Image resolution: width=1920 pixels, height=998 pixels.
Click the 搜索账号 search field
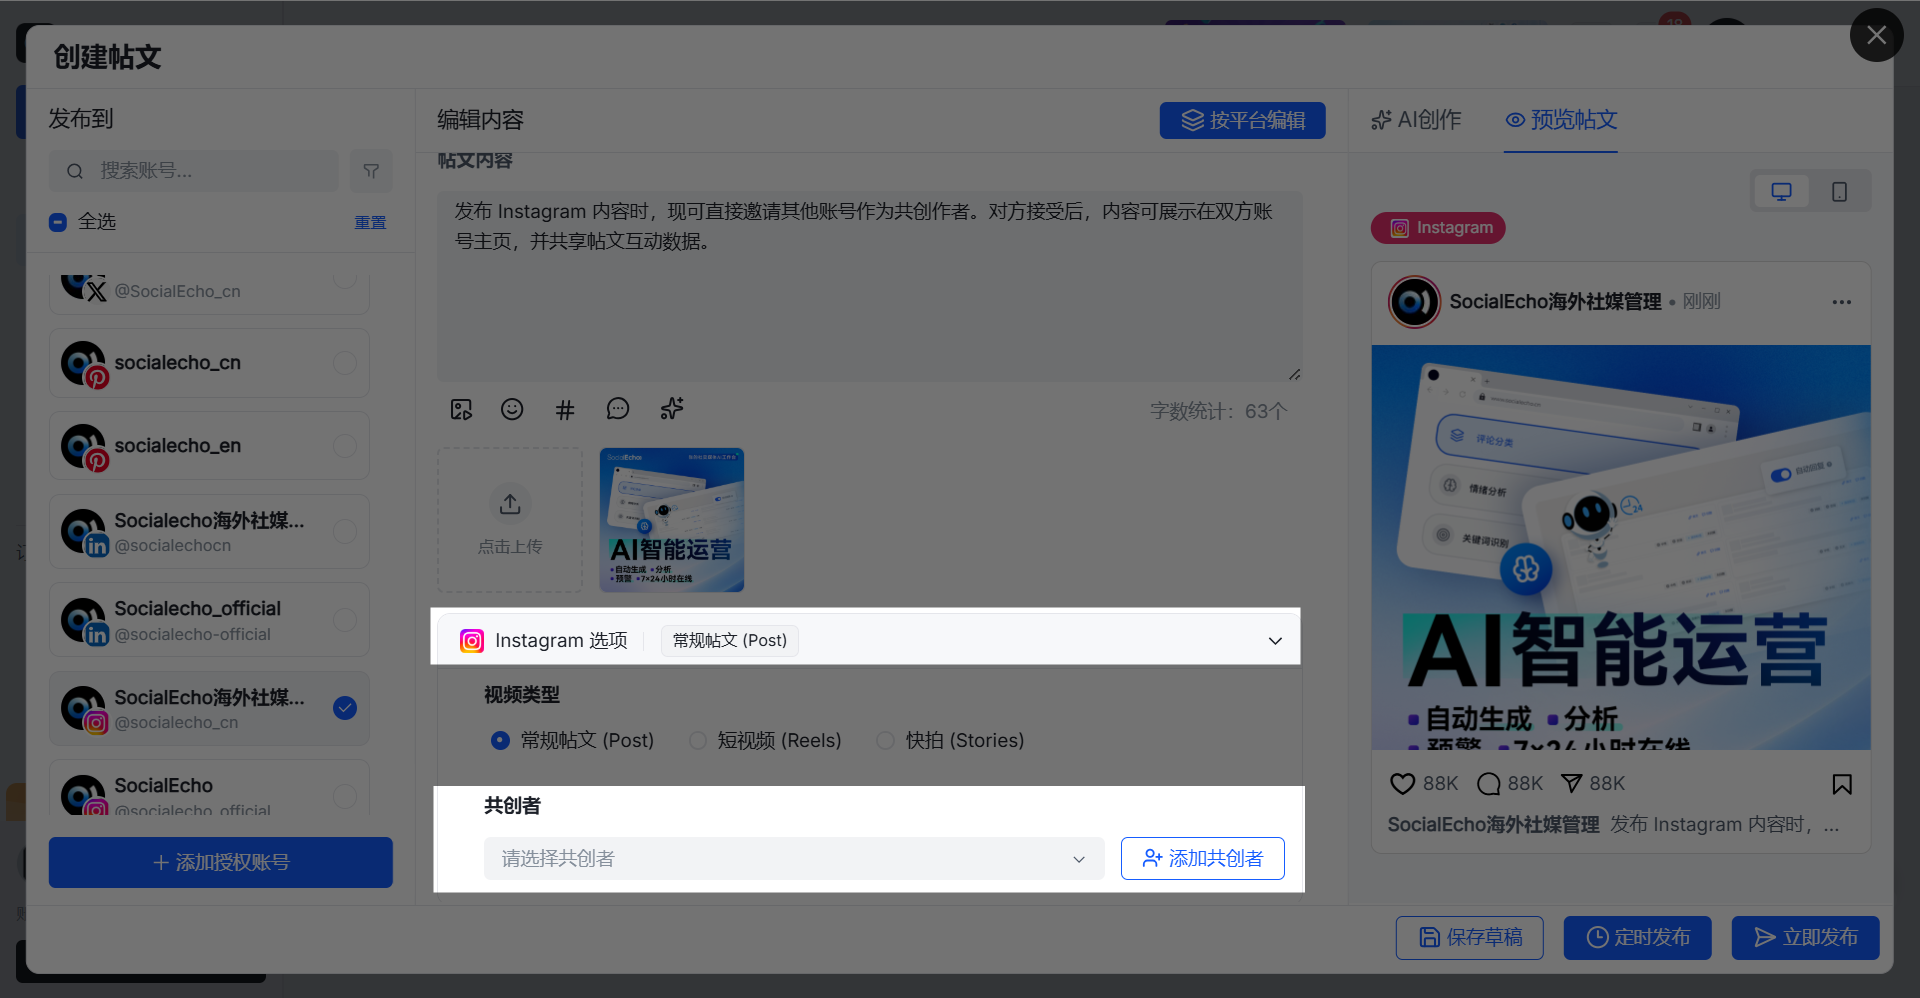coord(194,171)
